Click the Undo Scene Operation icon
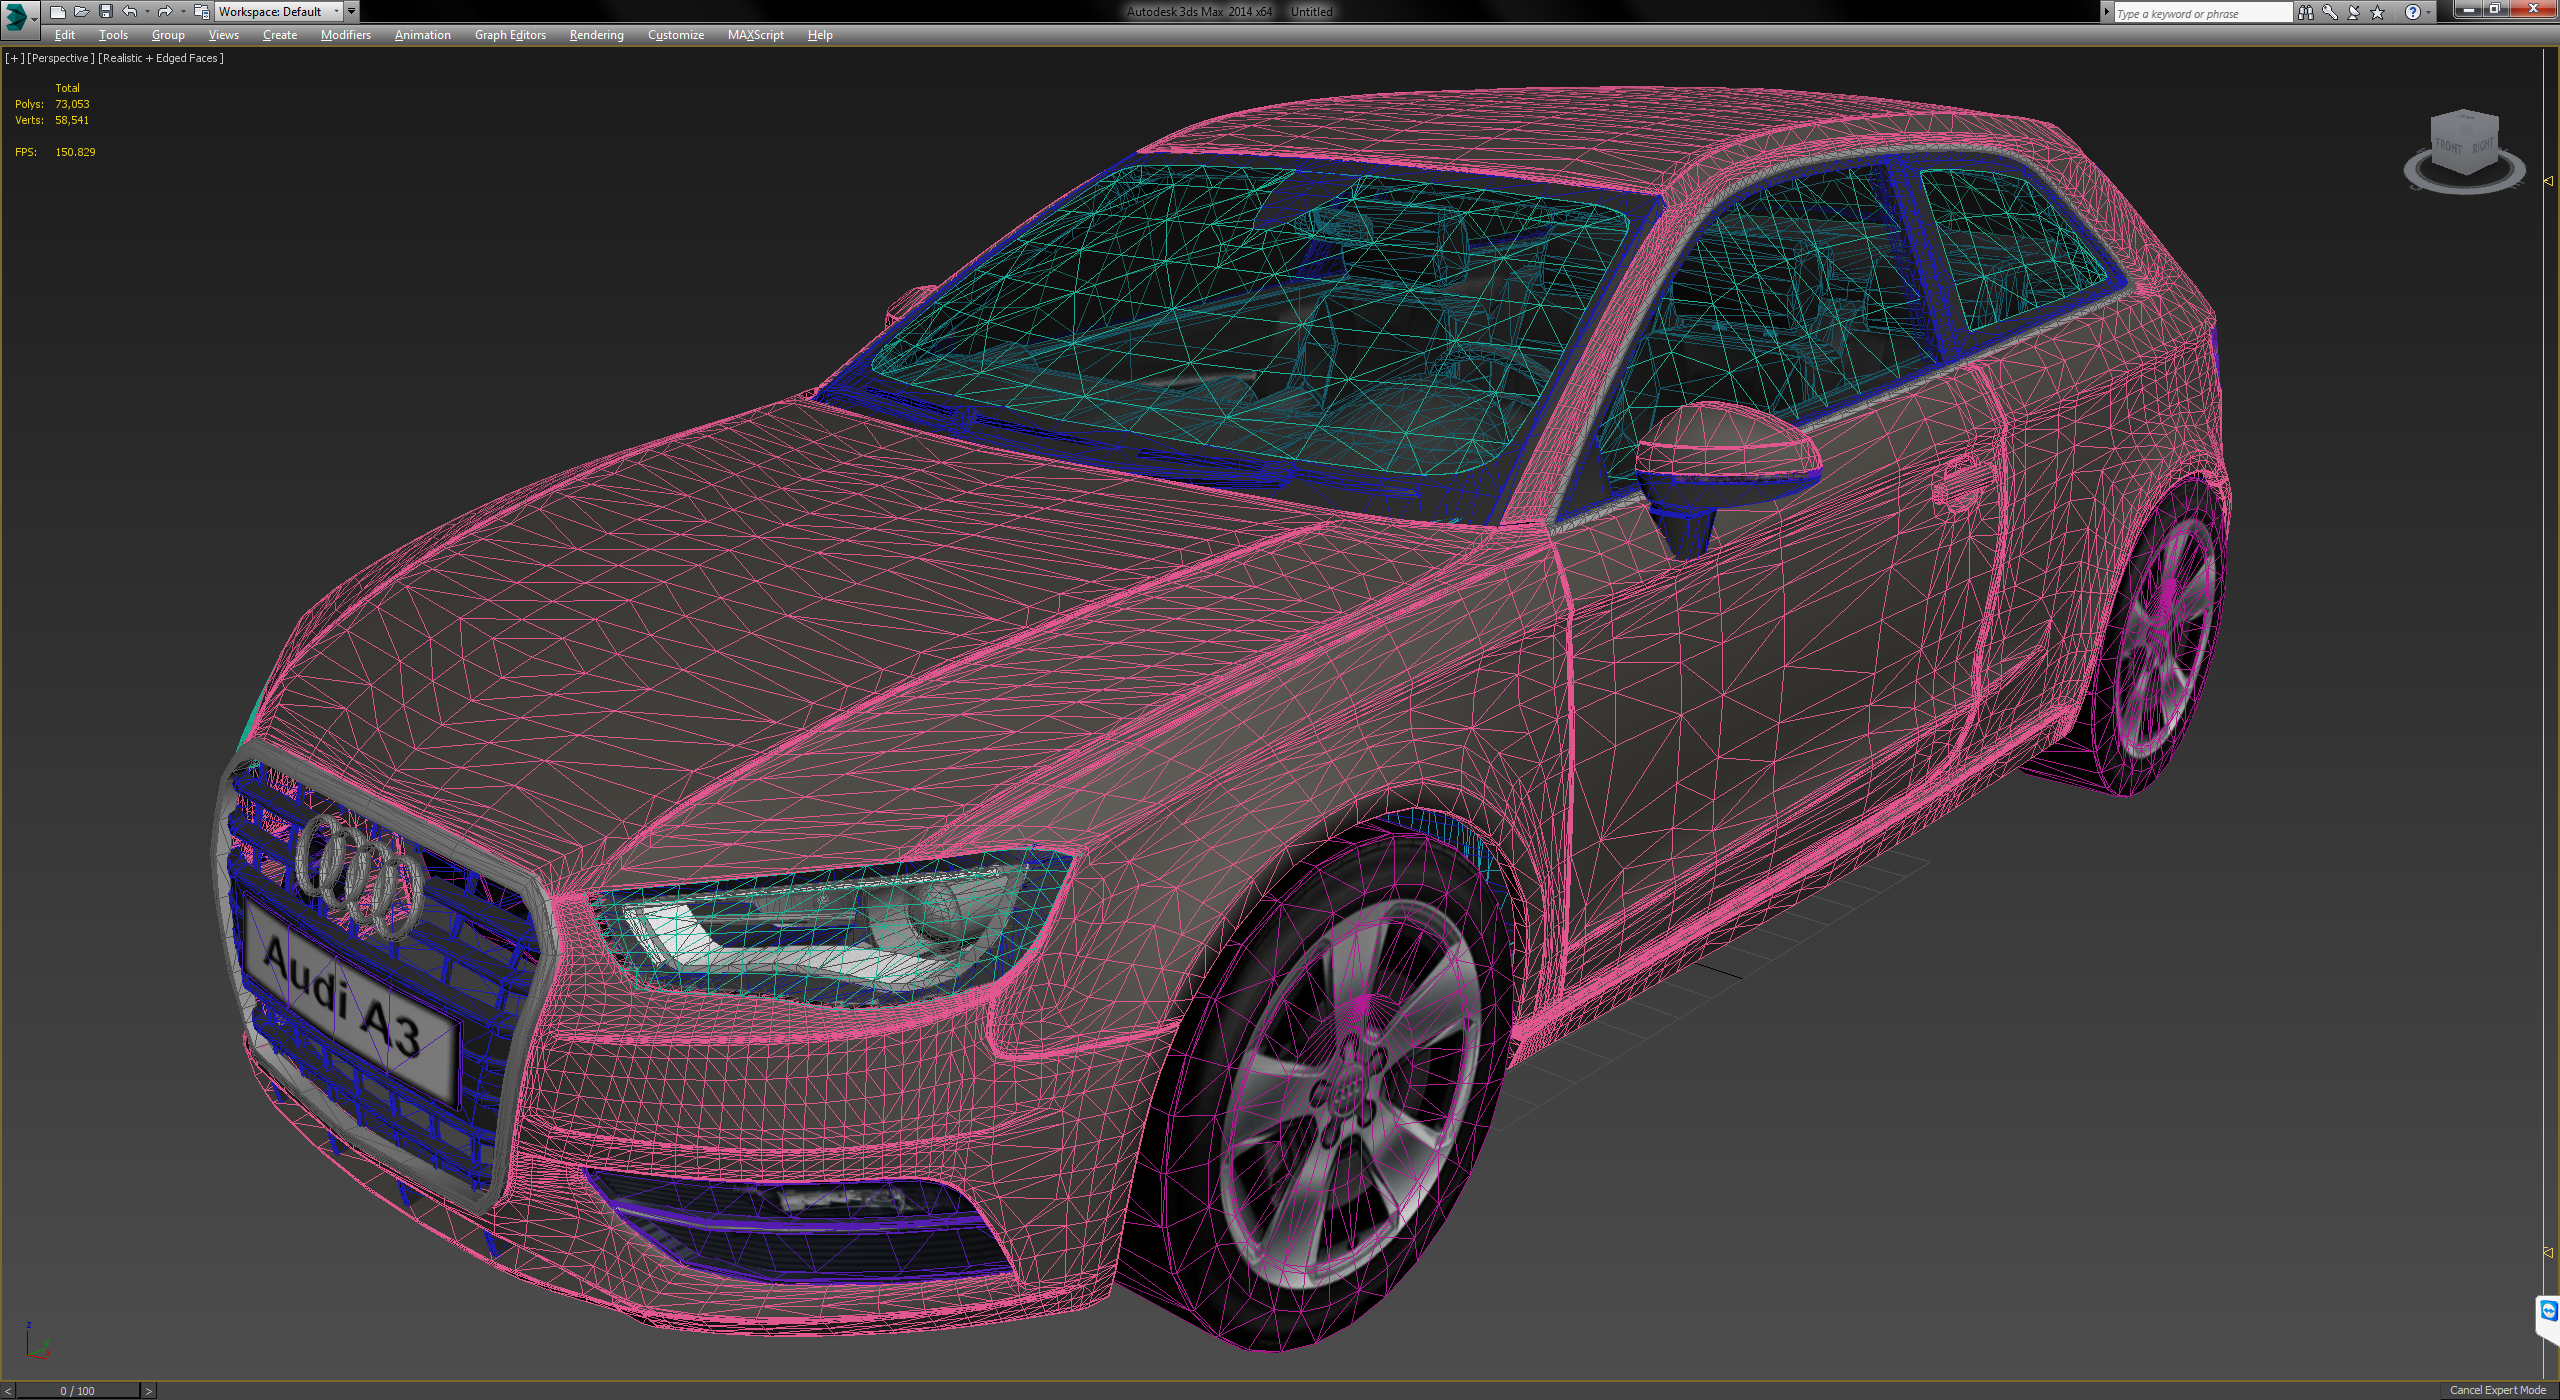The image size is (2560, 1400). pyautogui.click(x=129, y=12)
